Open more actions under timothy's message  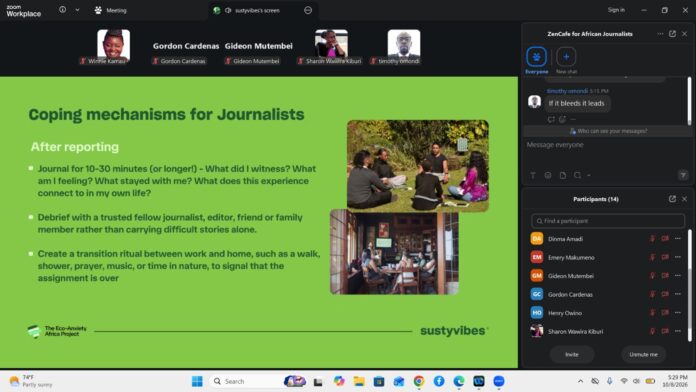click(x=573, y=119)
